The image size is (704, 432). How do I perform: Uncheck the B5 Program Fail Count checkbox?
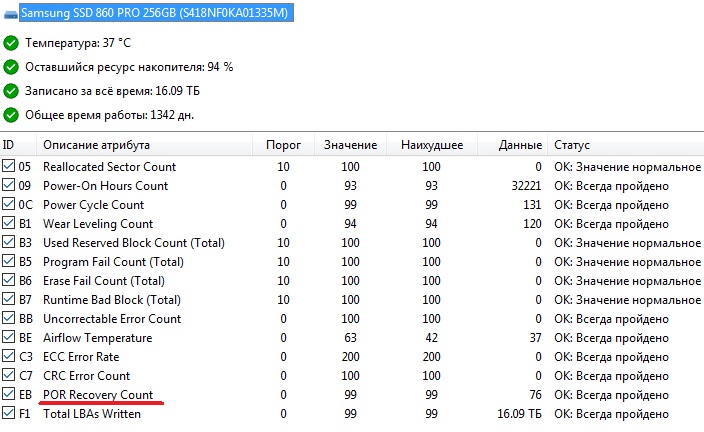pos(8,261)
